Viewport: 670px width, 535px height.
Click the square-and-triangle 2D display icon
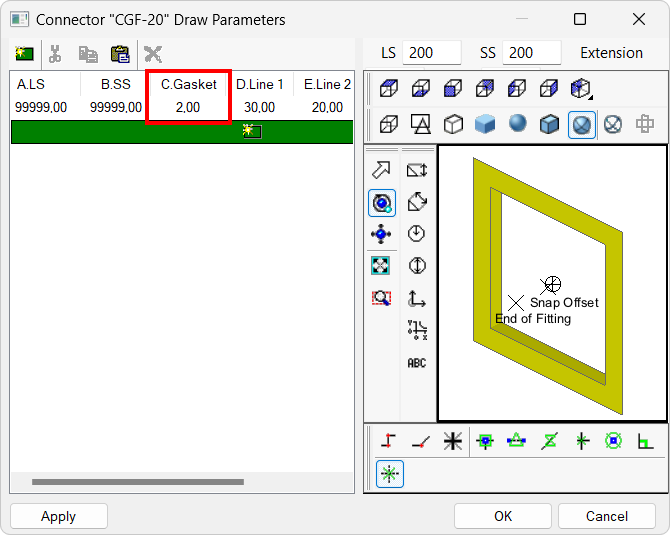coord(420,124)
